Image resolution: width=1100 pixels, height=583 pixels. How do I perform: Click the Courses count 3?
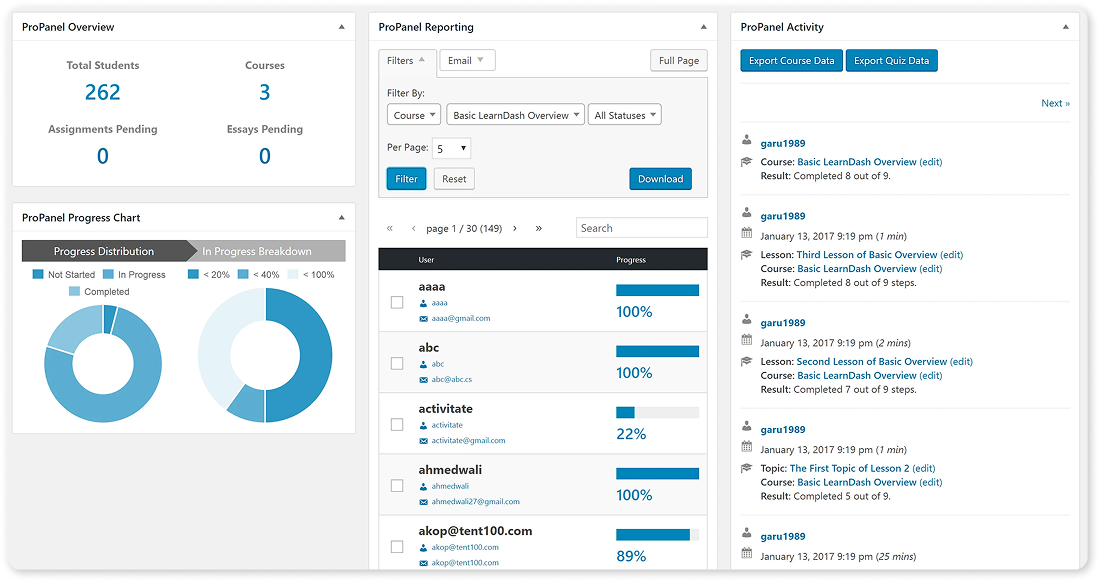tap(264, 92)
